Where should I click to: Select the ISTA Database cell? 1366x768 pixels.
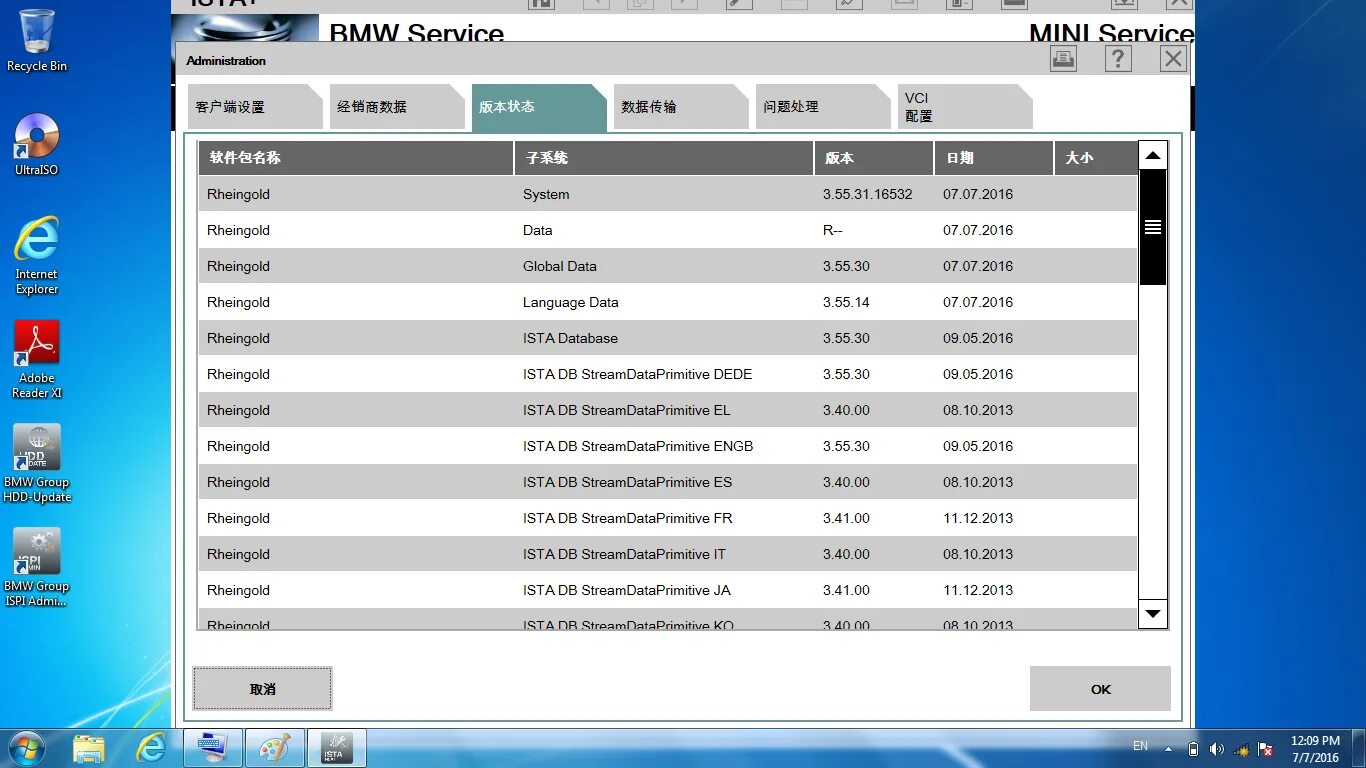(x=570, y=338)
